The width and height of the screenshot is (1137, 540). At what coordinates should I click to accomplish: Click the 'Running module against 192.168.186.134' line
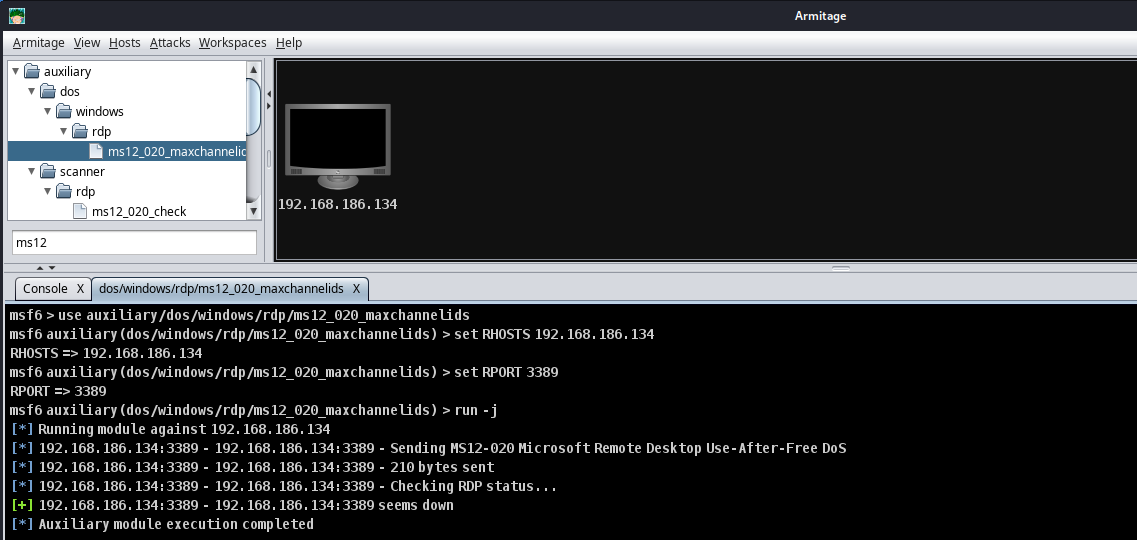(171, 429)
